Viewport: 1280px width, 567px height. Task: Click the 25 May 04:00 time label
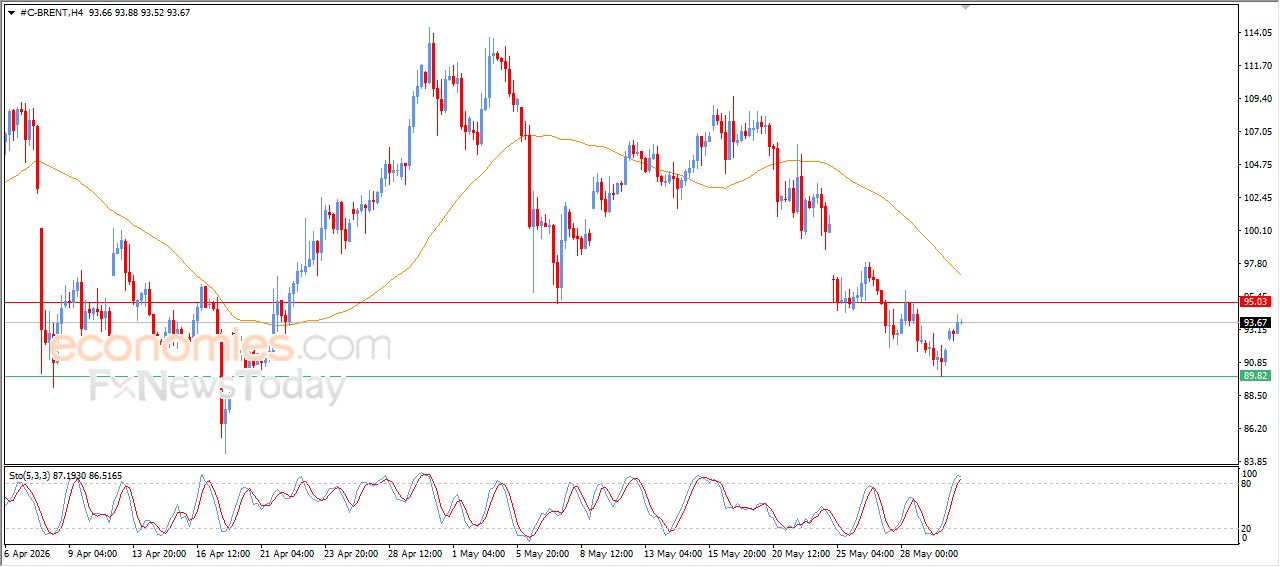tap(864, 552)
